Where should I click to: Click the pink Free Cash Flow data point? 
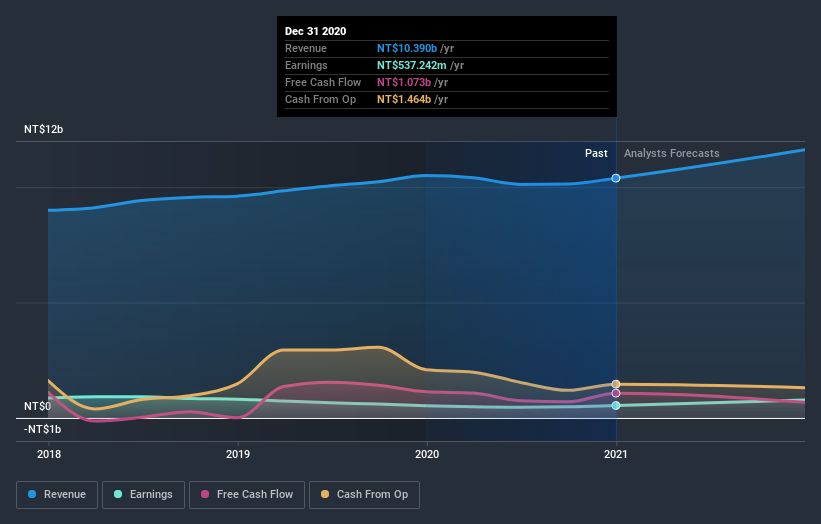[616, 393]
